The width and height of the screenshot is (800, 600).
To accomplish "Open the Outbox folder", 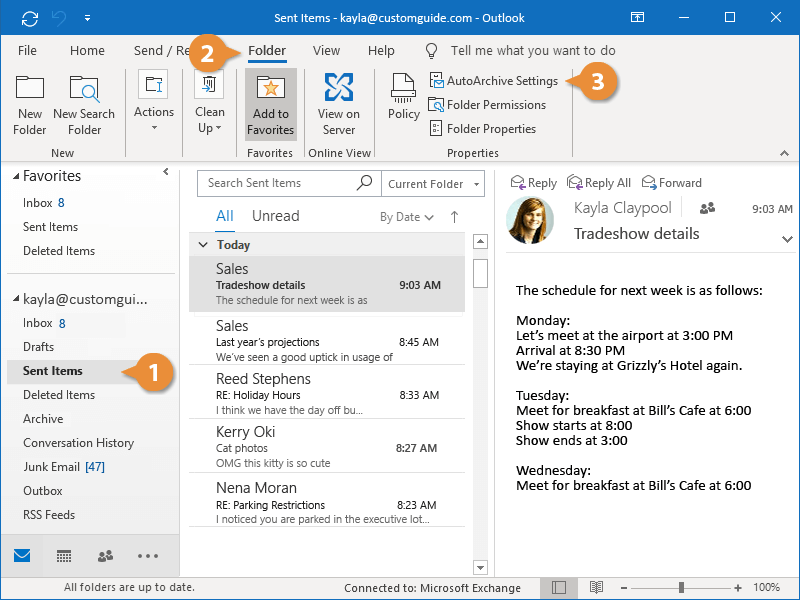I will click(42, 491).
